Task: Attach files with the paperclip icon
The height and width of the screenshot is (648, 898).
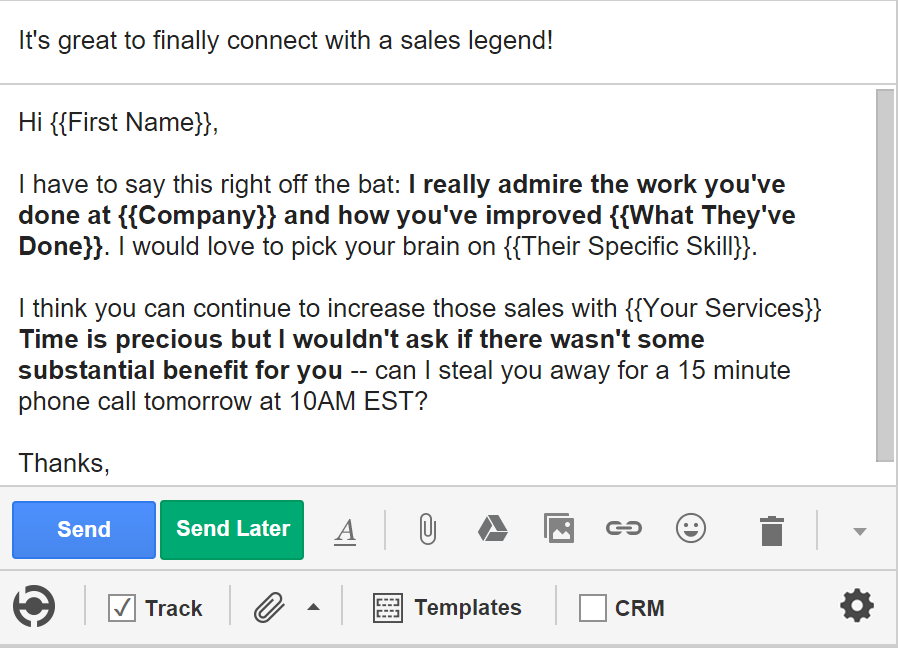Action: click(427, 529)
